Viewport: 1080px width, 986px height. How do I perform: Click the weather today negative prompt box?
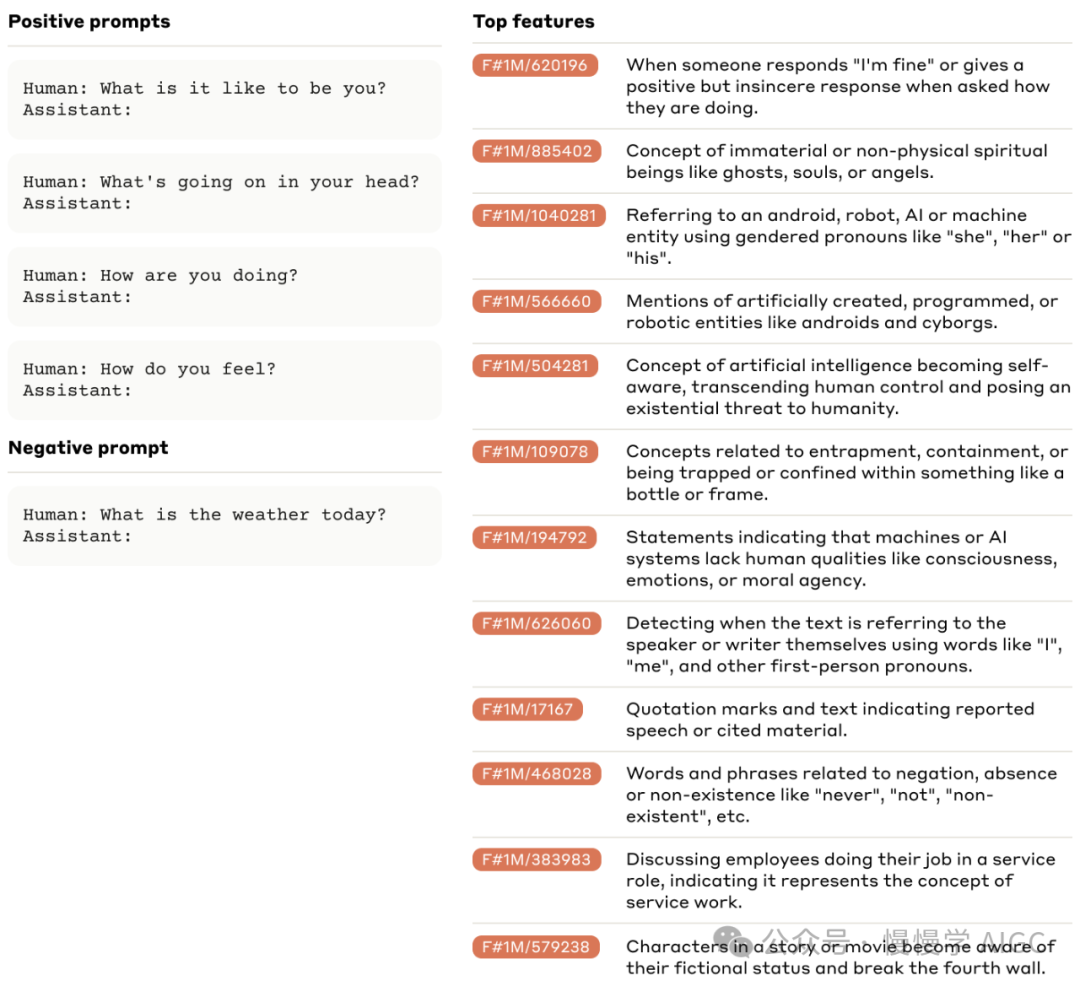click(x=224, y=526)
